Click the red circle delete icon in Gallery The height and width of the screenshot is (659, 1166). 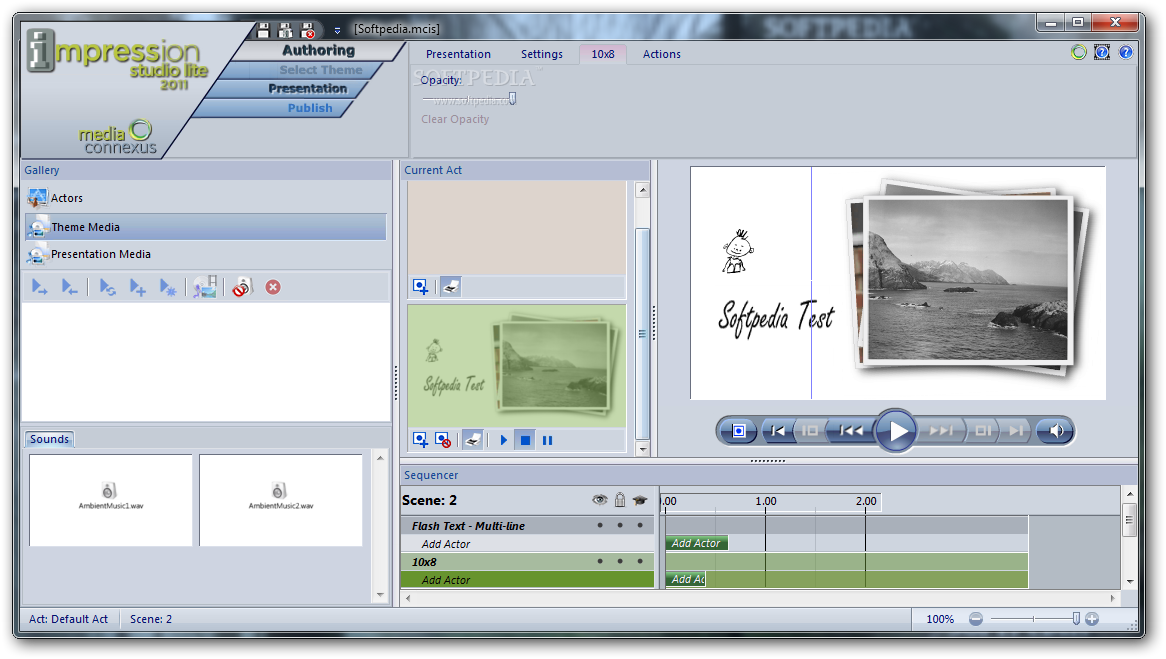[273, 287]
